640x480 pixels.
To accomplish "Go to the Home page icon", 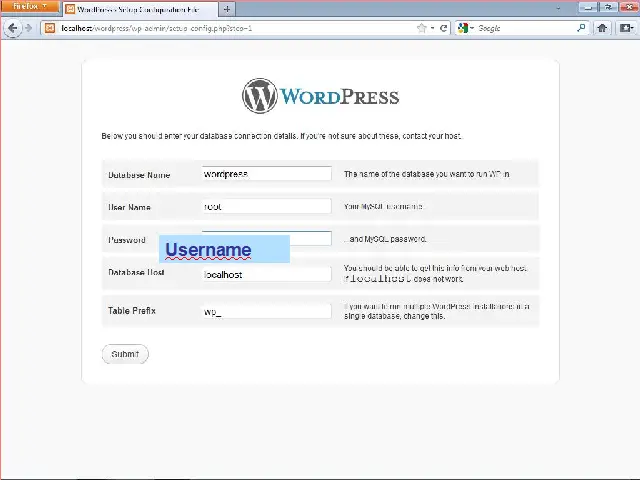I will pos(602,28).
